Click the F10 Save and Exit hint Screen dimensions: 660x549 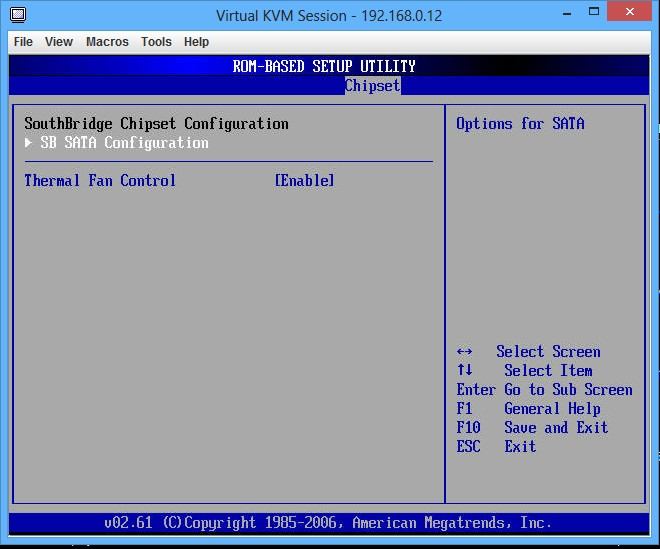pos(532,427)
